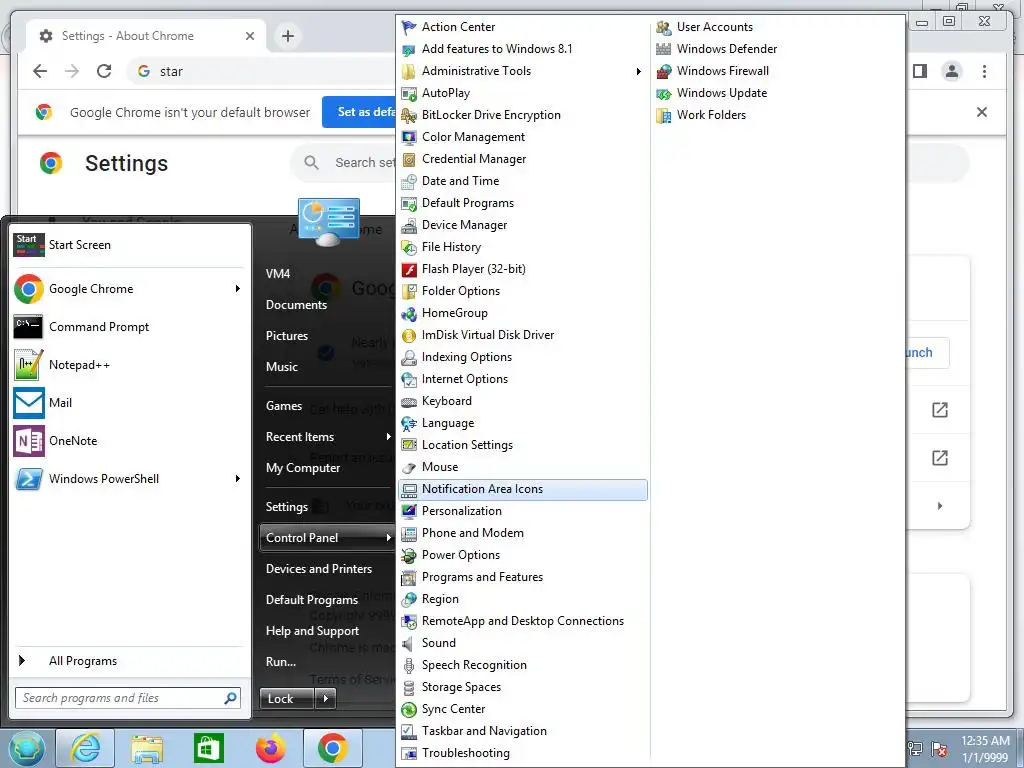Click the Notepad++ icon in Start menu
1024x768 pixels.
pyautogui.click(x=29, y=364)
